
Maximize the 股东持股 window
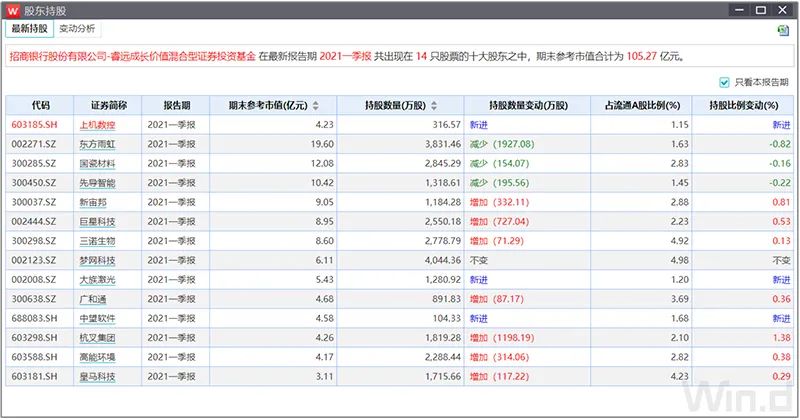coord(761,10)
